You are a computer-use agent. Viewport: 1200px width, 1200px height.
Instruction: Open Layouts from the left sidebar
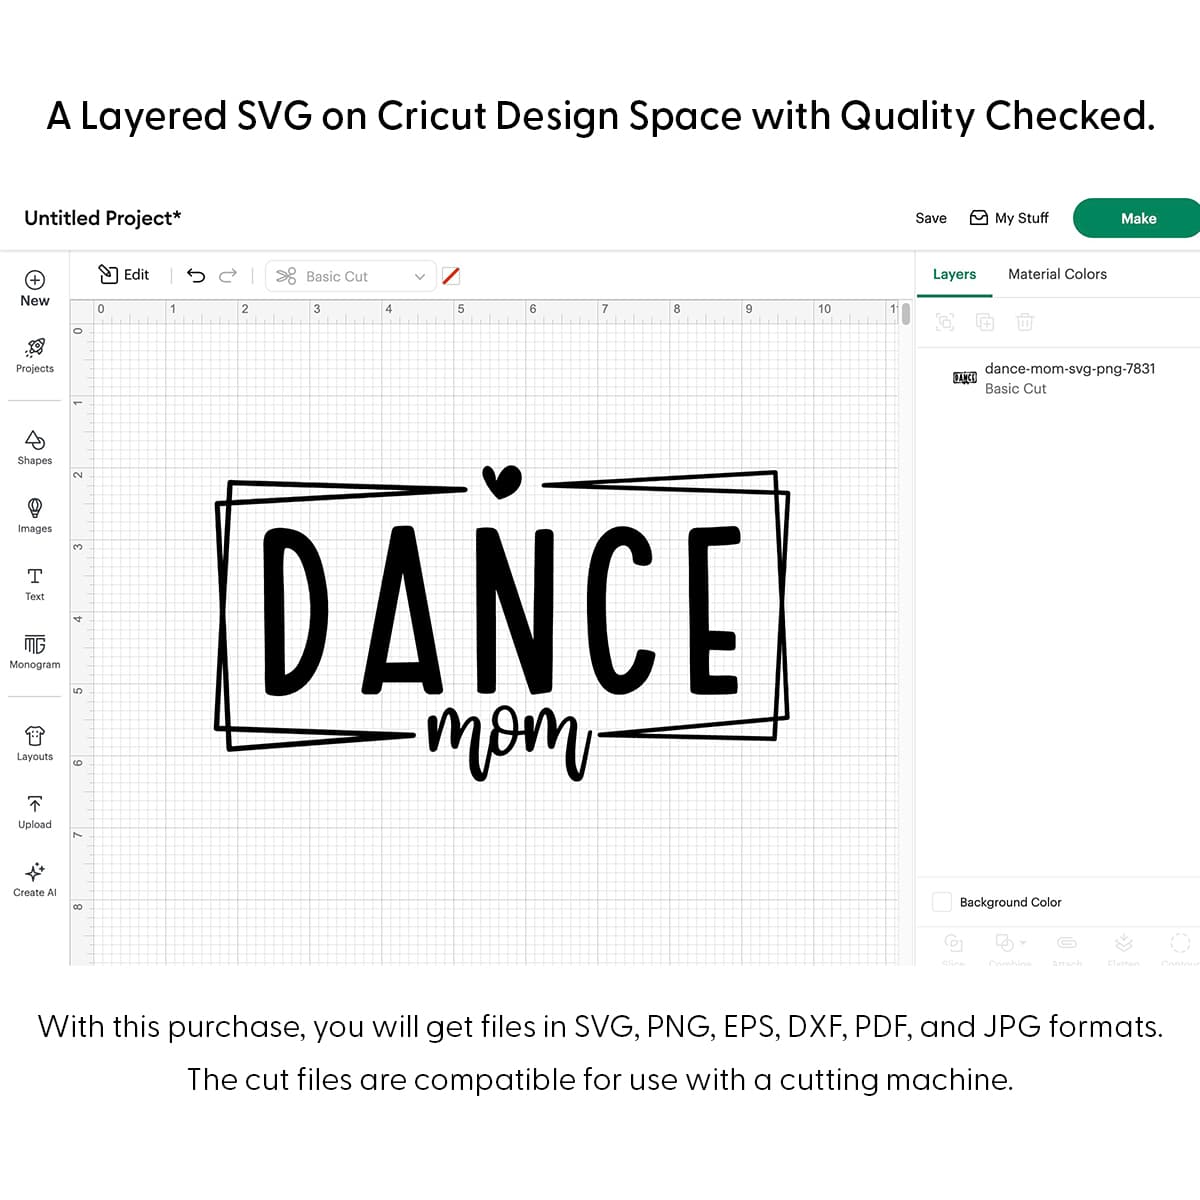coord(35,742)
